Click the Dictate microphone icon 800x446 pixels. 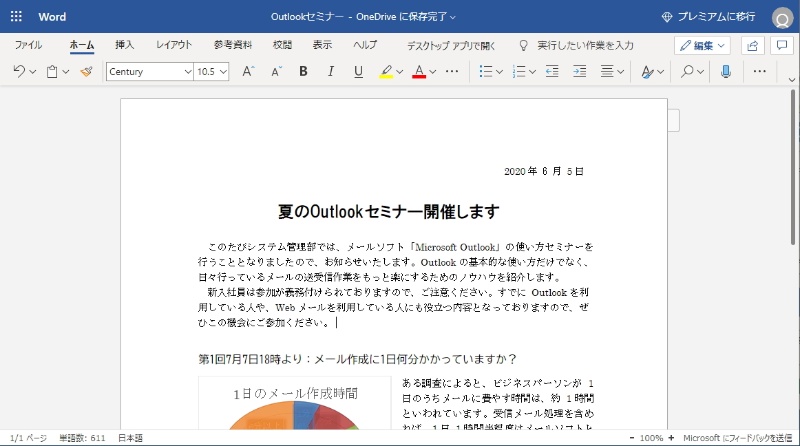726,72
